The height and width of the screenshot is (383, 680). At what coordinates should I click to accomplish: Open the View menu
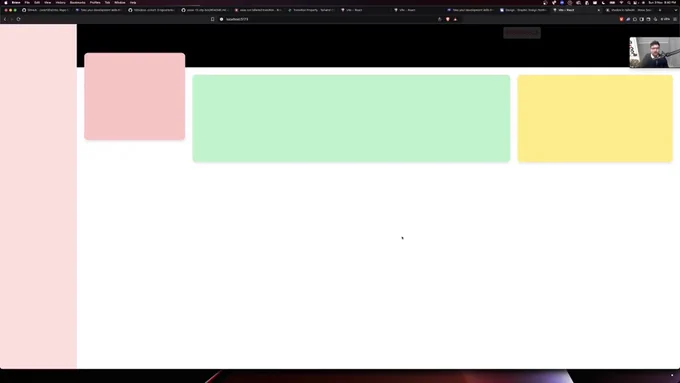tap(47, 3)
